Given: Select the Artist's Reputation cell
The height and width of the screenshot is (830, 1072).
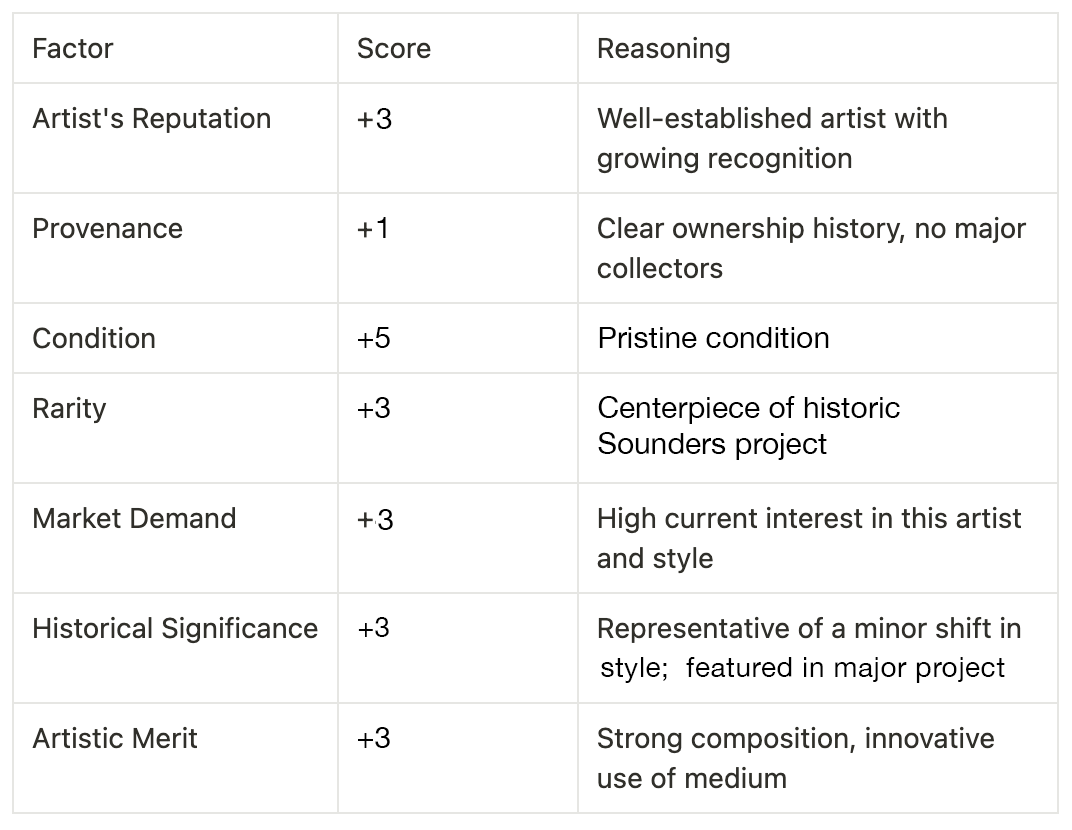Looking at the screenshot, I should pos(152,118).
